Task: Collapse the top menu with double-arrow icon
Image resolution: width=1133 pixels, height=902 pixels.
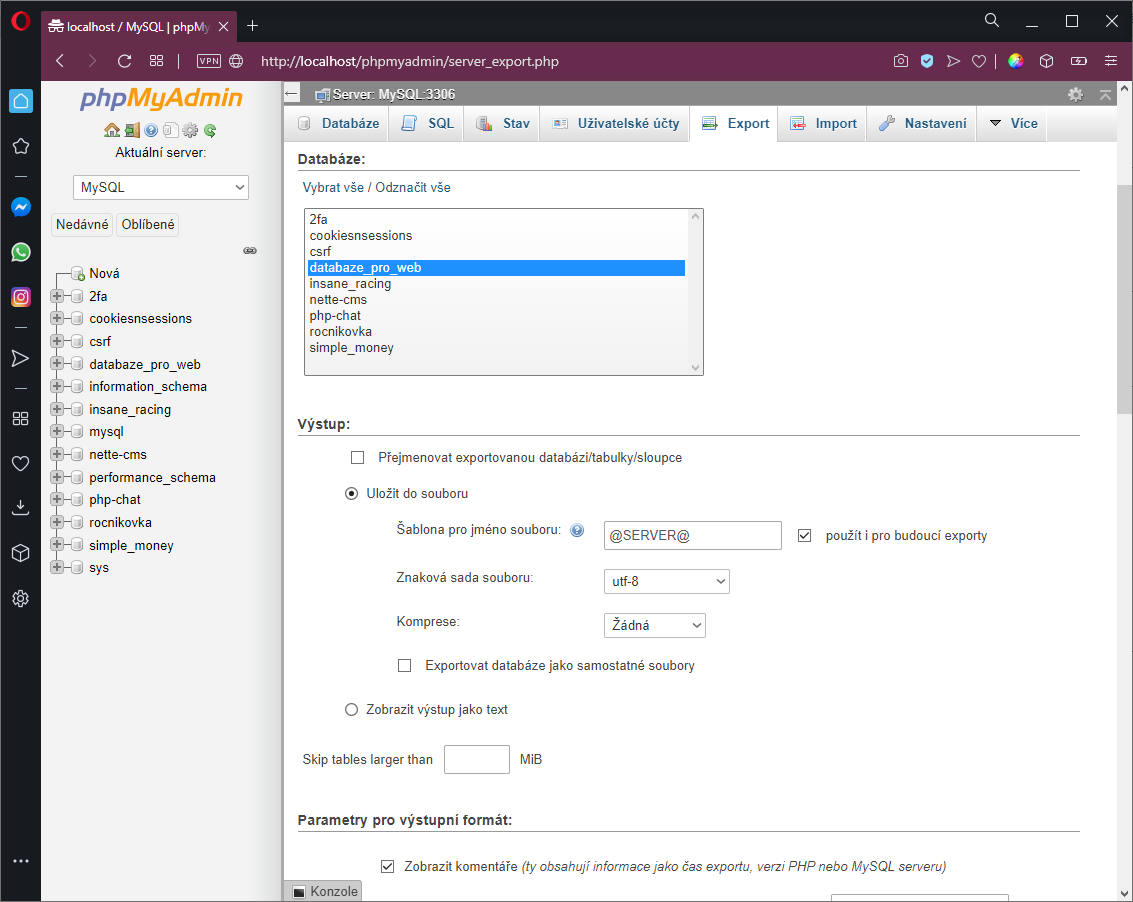Action: pyautogui.click(x=1105, y=94)
